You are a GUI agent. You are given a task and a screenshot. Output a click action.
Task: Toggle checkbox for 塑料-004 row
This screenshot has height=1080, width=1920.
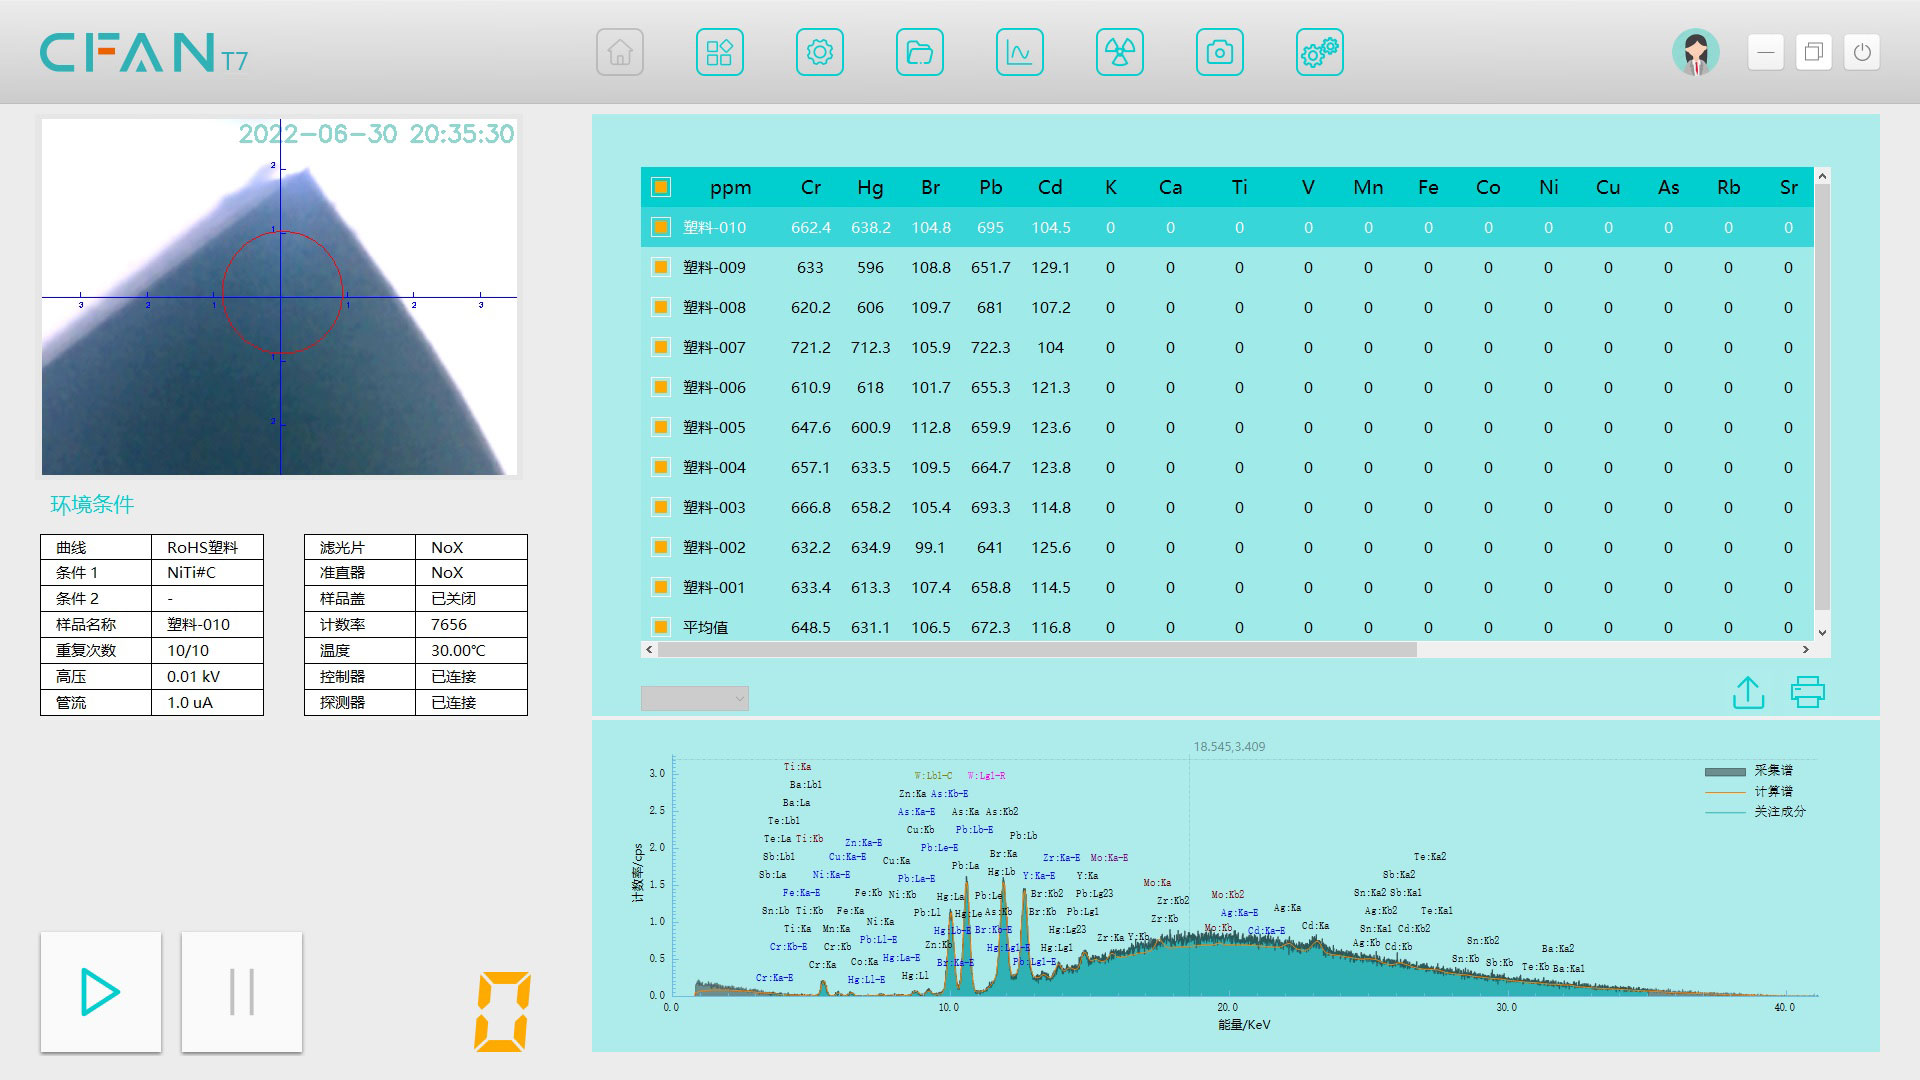661,467
